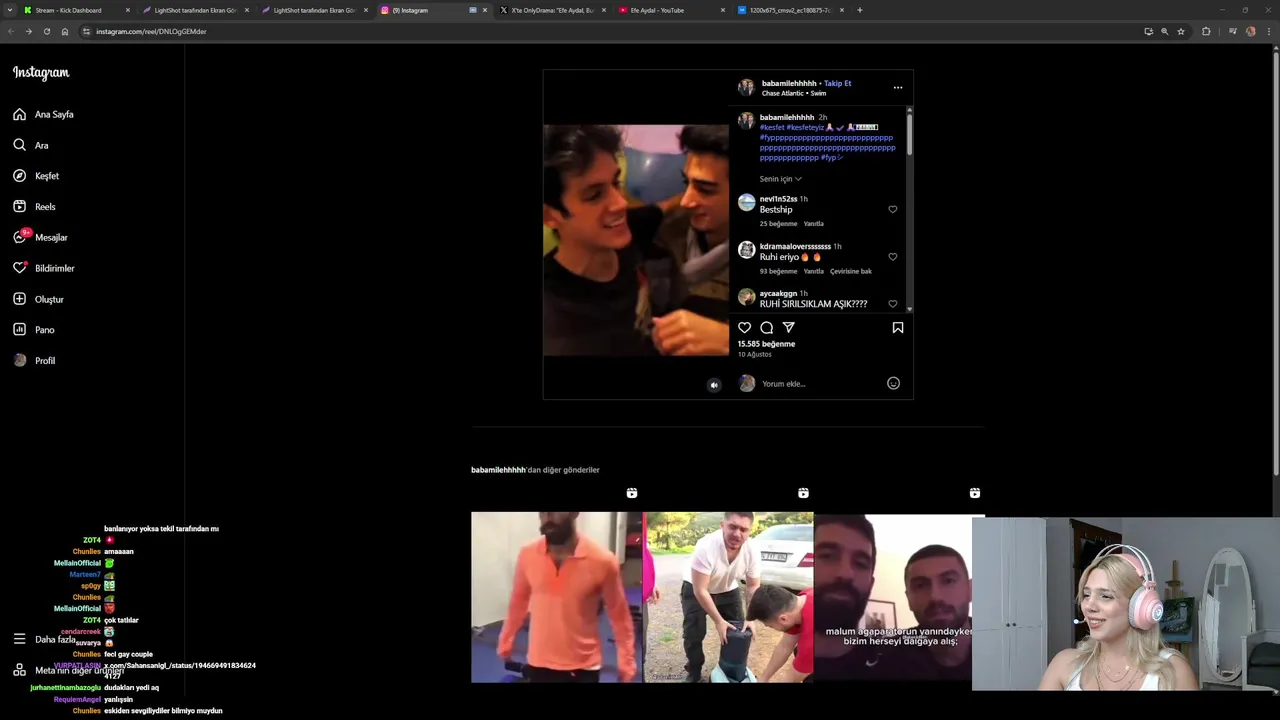Like kdramaaloverssssss's comment

coord(893,257)
